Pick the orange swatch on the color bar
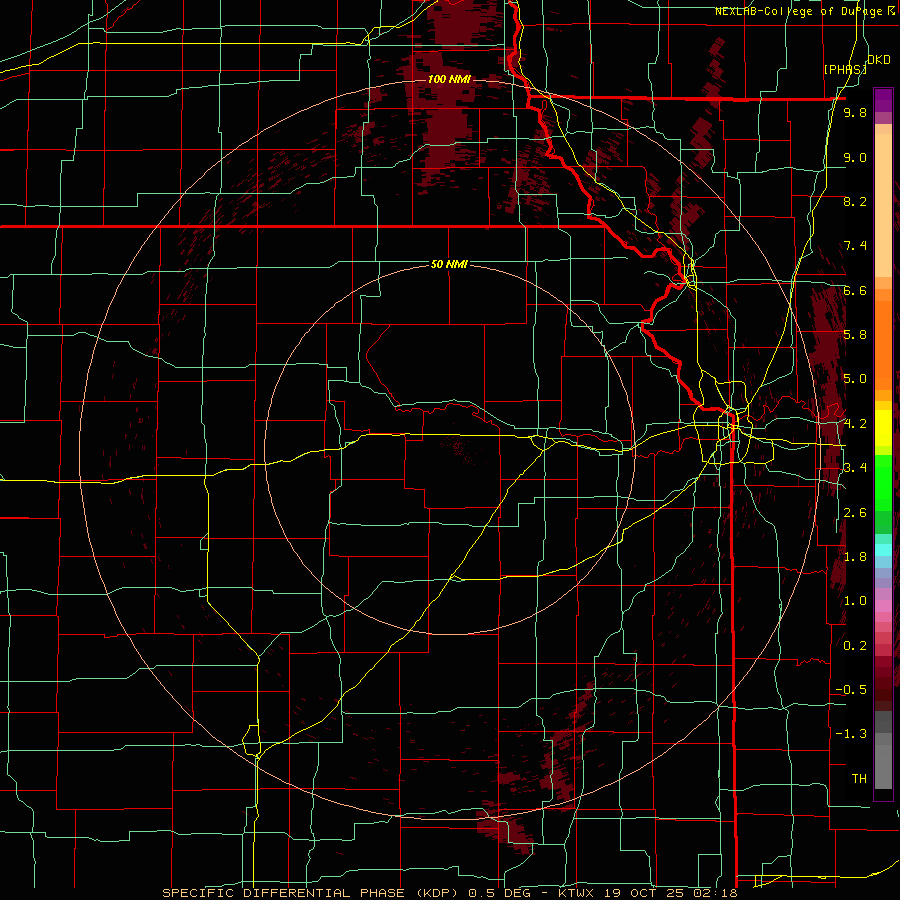The width and height of the screenshot is (900, 900). click(883, 344)
